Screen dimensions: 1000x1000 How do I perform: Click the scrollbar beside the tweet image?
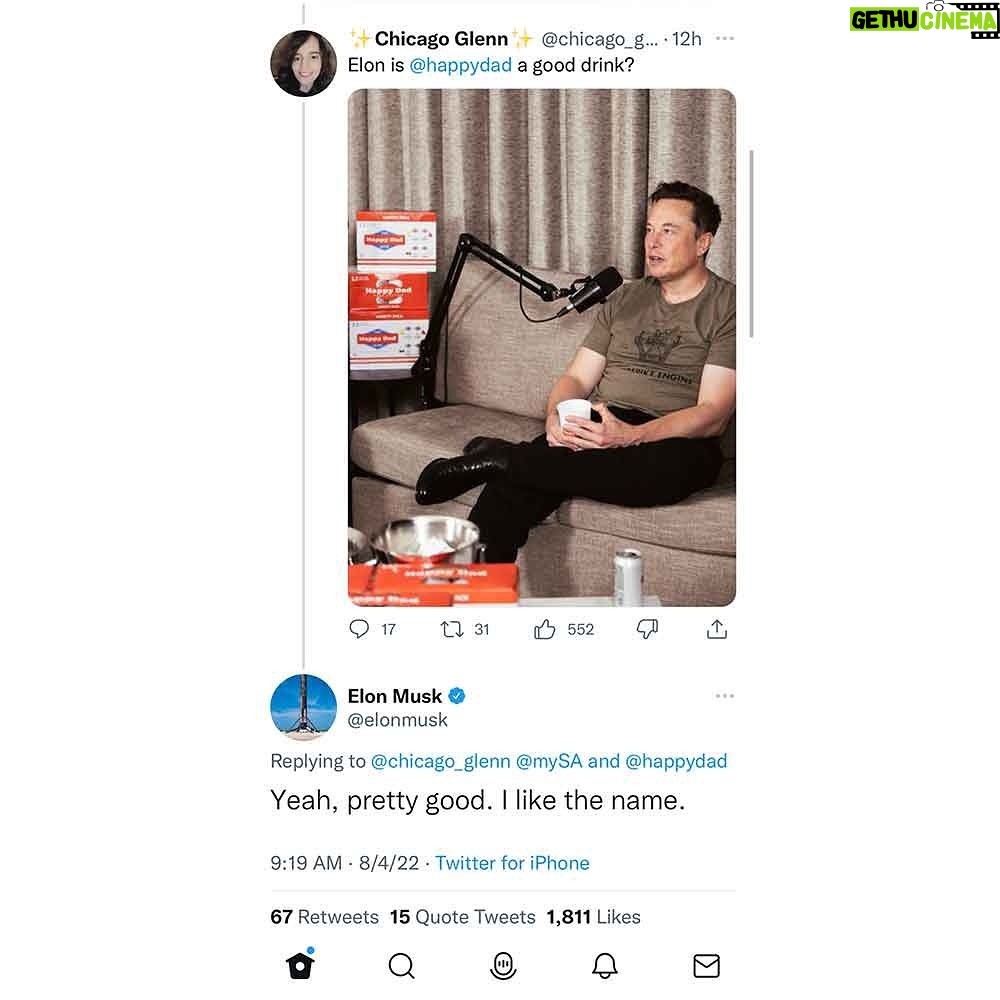click(752, 244)
